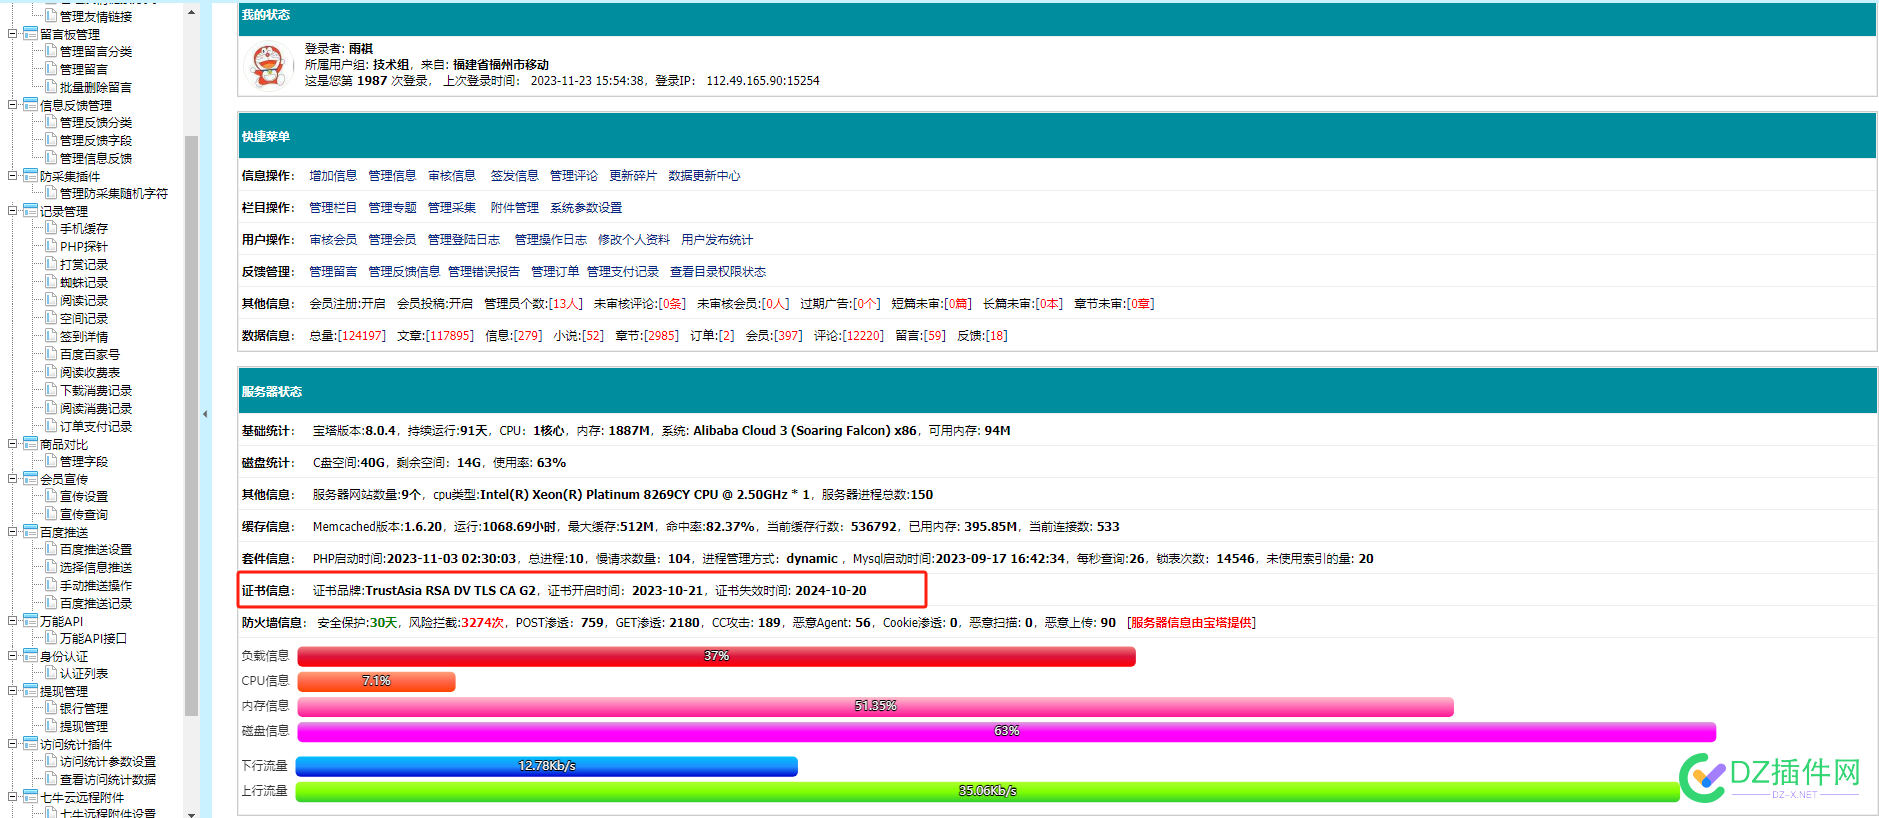Screen dimensions: 1879x818
Task: Open the 增加信息 quick link
Action: [x=333, y=176]
